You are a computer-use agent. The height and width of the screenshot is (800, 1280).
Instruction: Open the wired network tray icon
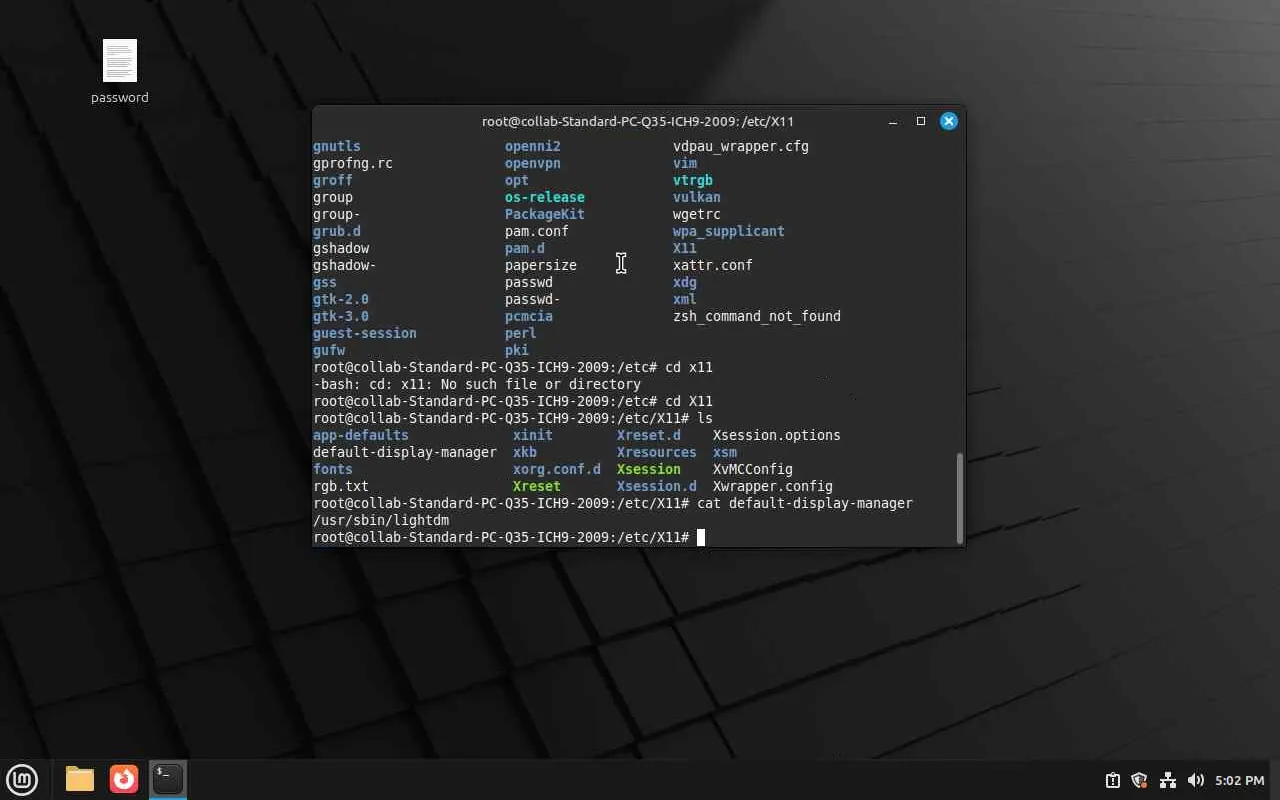[1167, 780]
